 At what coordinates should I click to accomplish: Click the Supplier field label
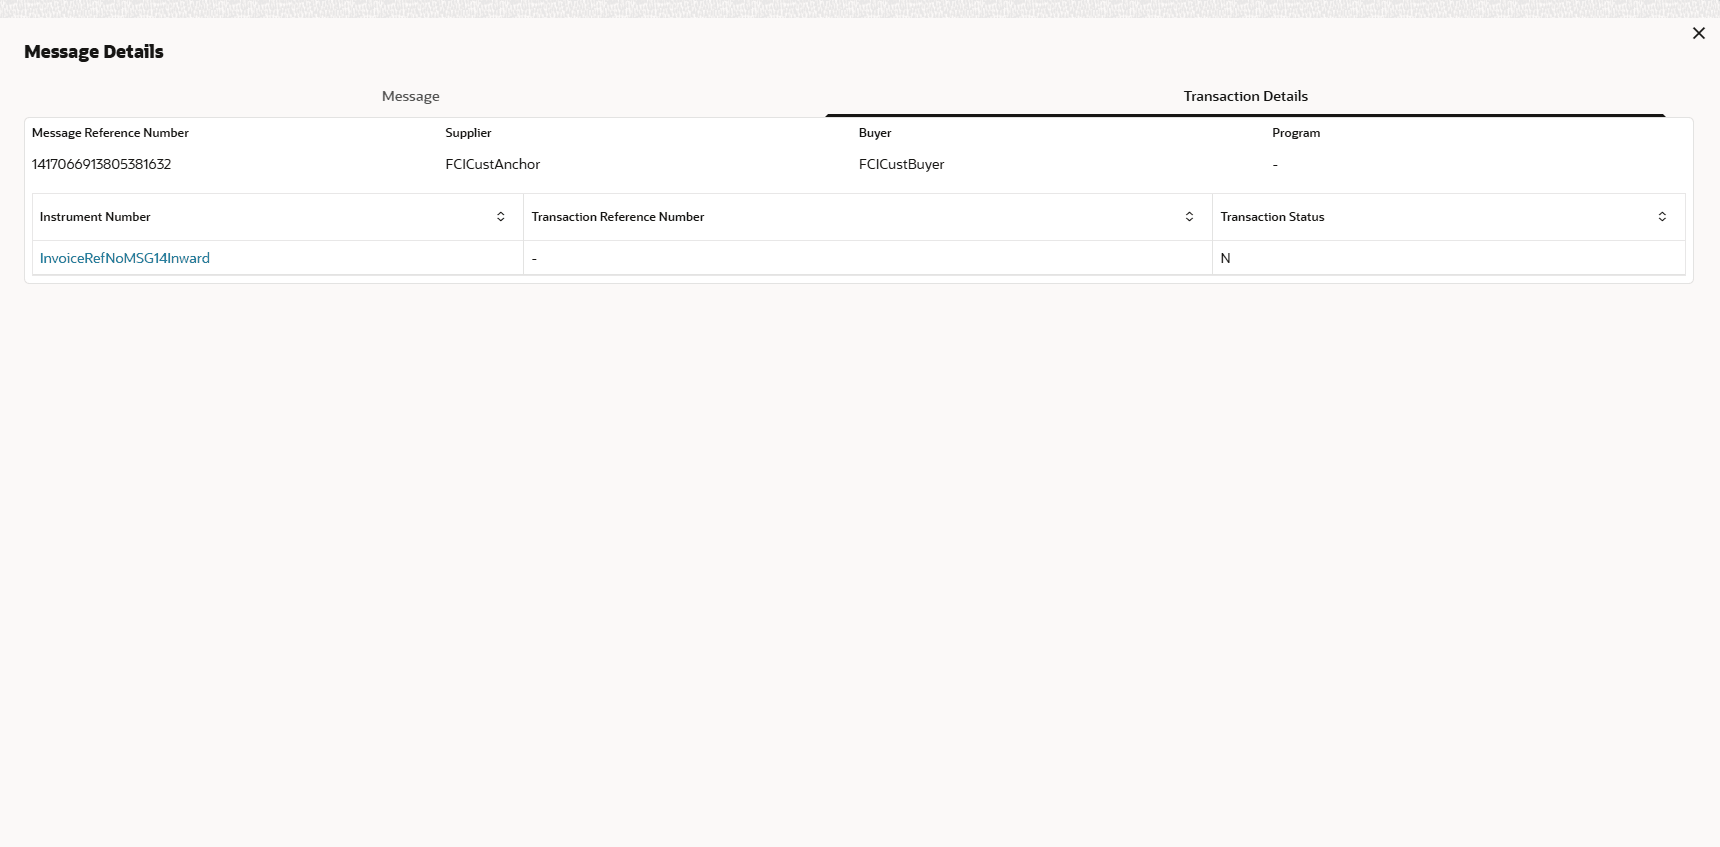tap(468, 133)
